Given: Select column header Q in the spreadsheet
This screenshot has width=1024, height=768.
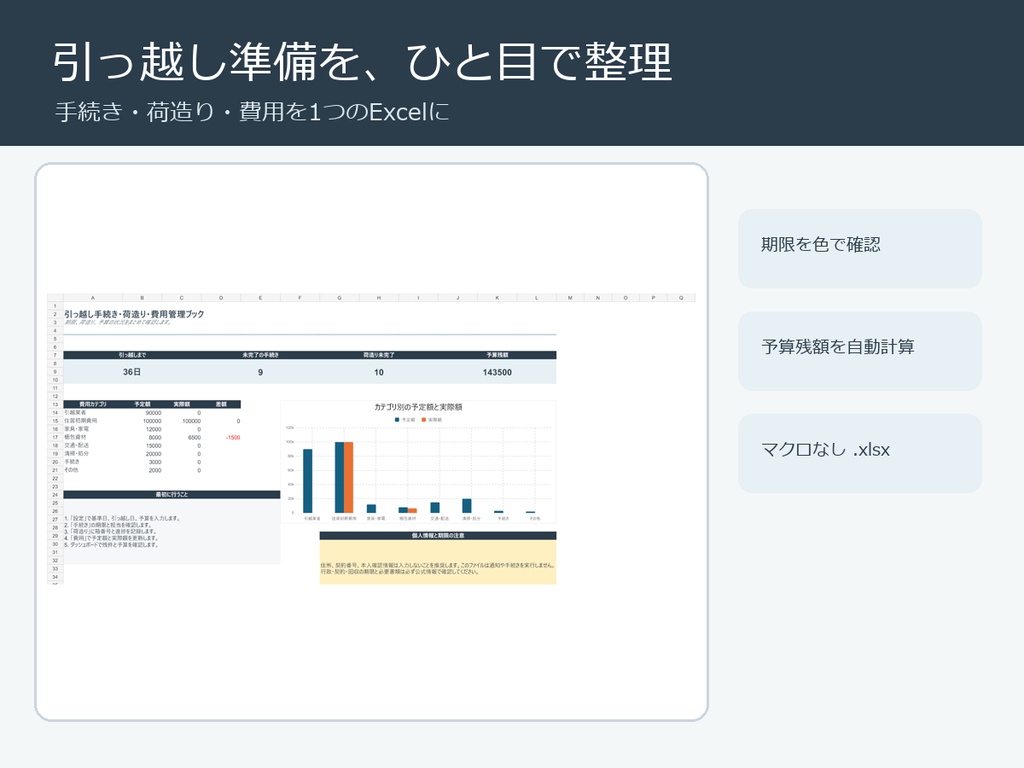Looking at the screenshot, I should 681,298.
